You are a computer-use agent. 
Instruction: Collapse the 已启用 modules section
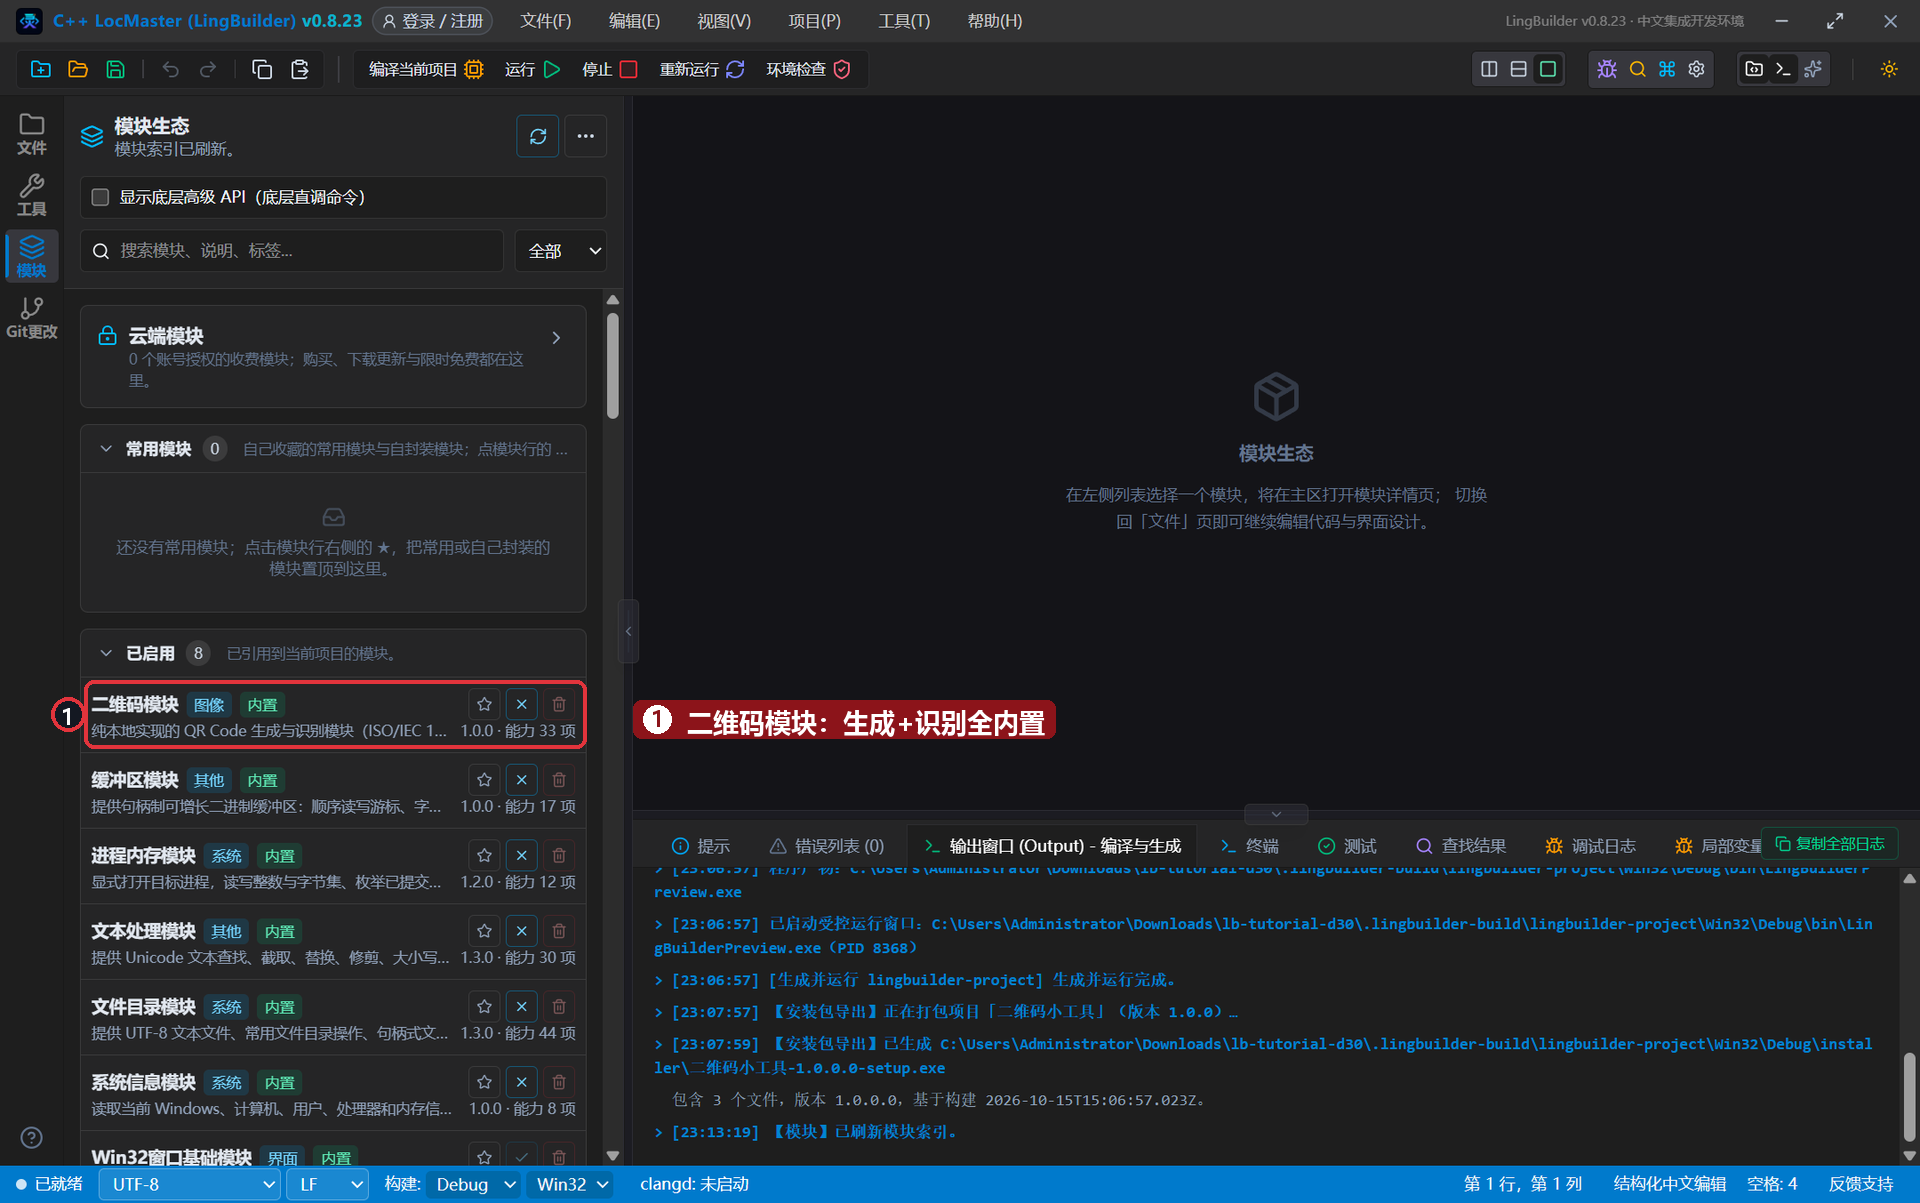click(106, 653)
